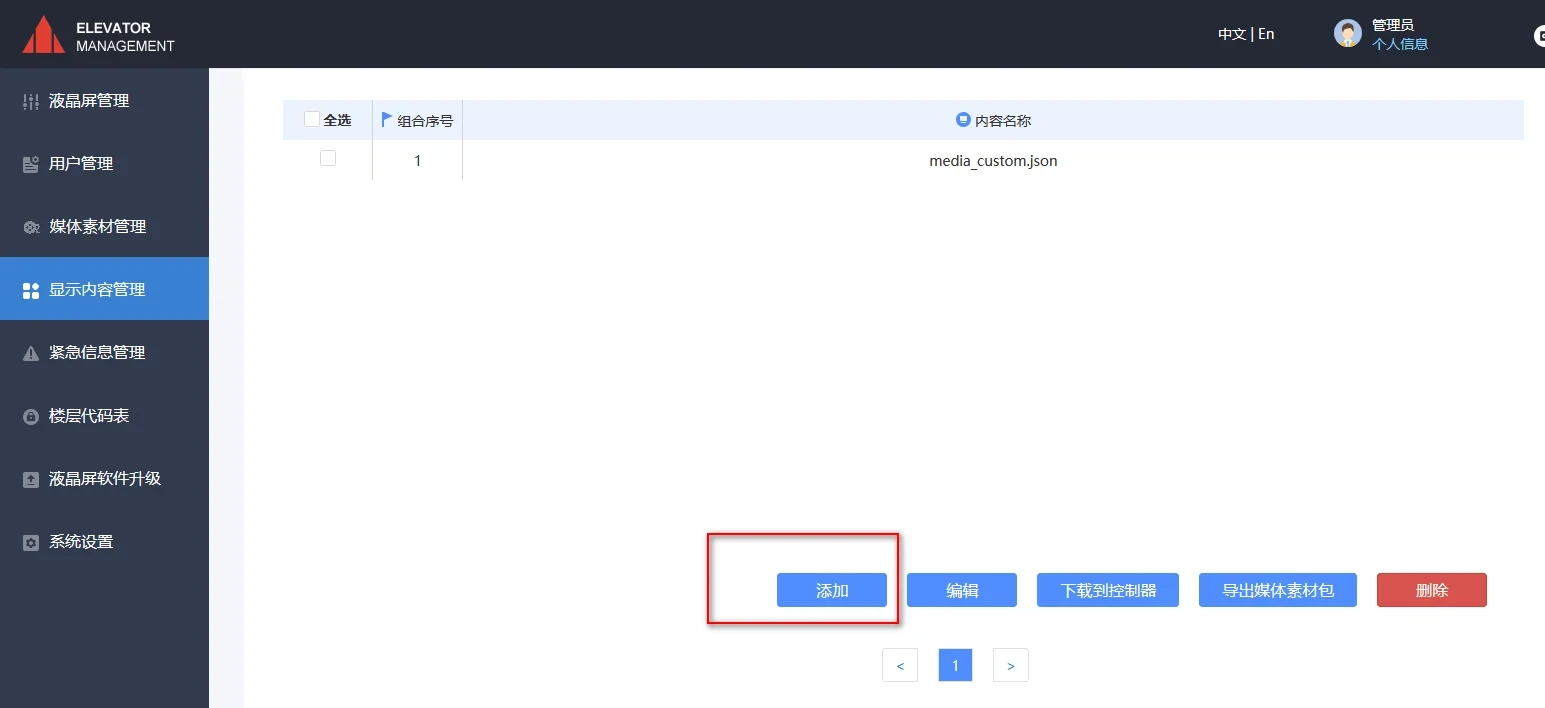The height and width of the screenshot is (708, 1545).
Task: Open 楼层代码表 page
Action: pos(104,416)
